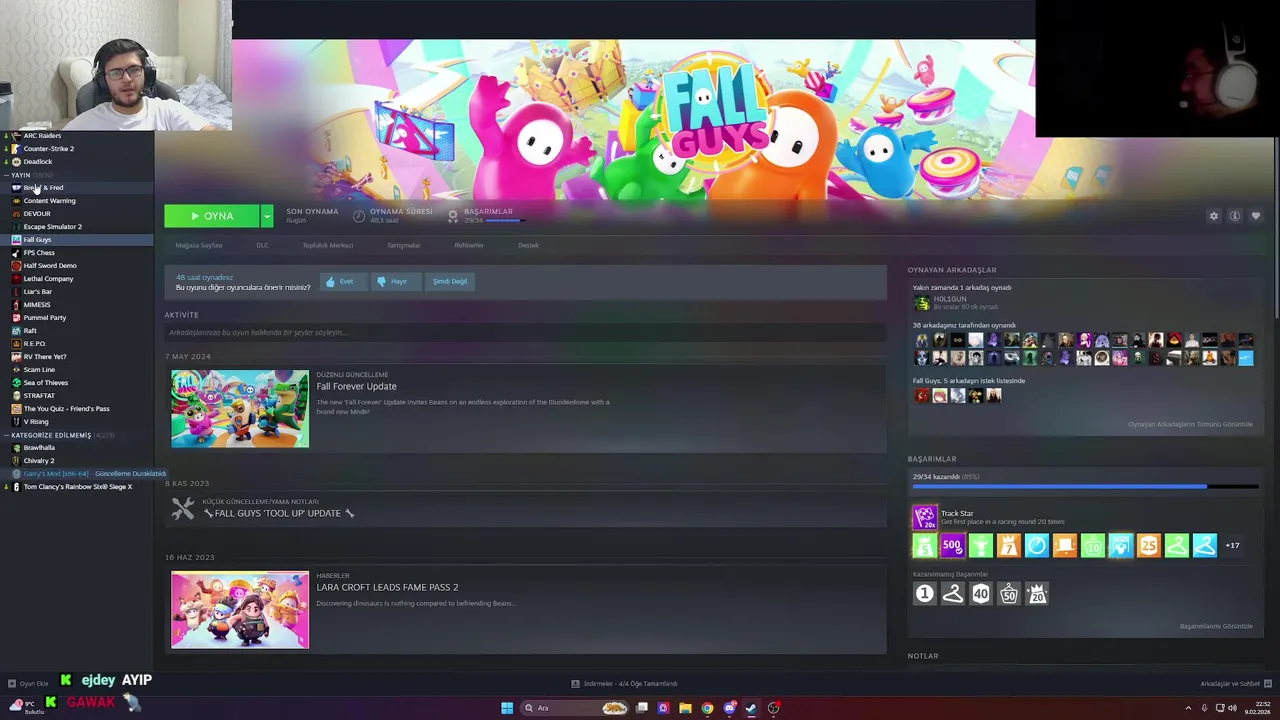Viewport: 1280px width, 720px height.
Task: Open İndirmeler downloads status bar
Action: [624, 684]
